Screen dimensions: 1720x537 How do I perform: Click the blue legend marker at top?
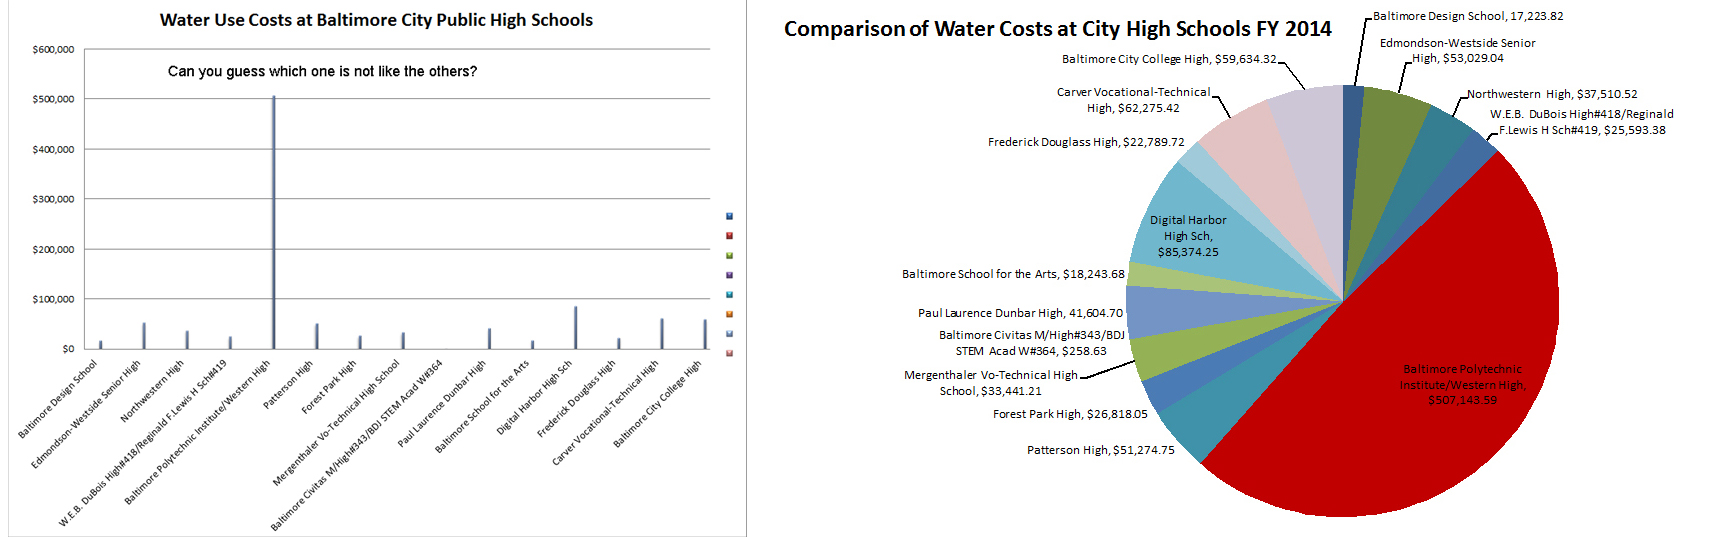(x=729, y=216)
